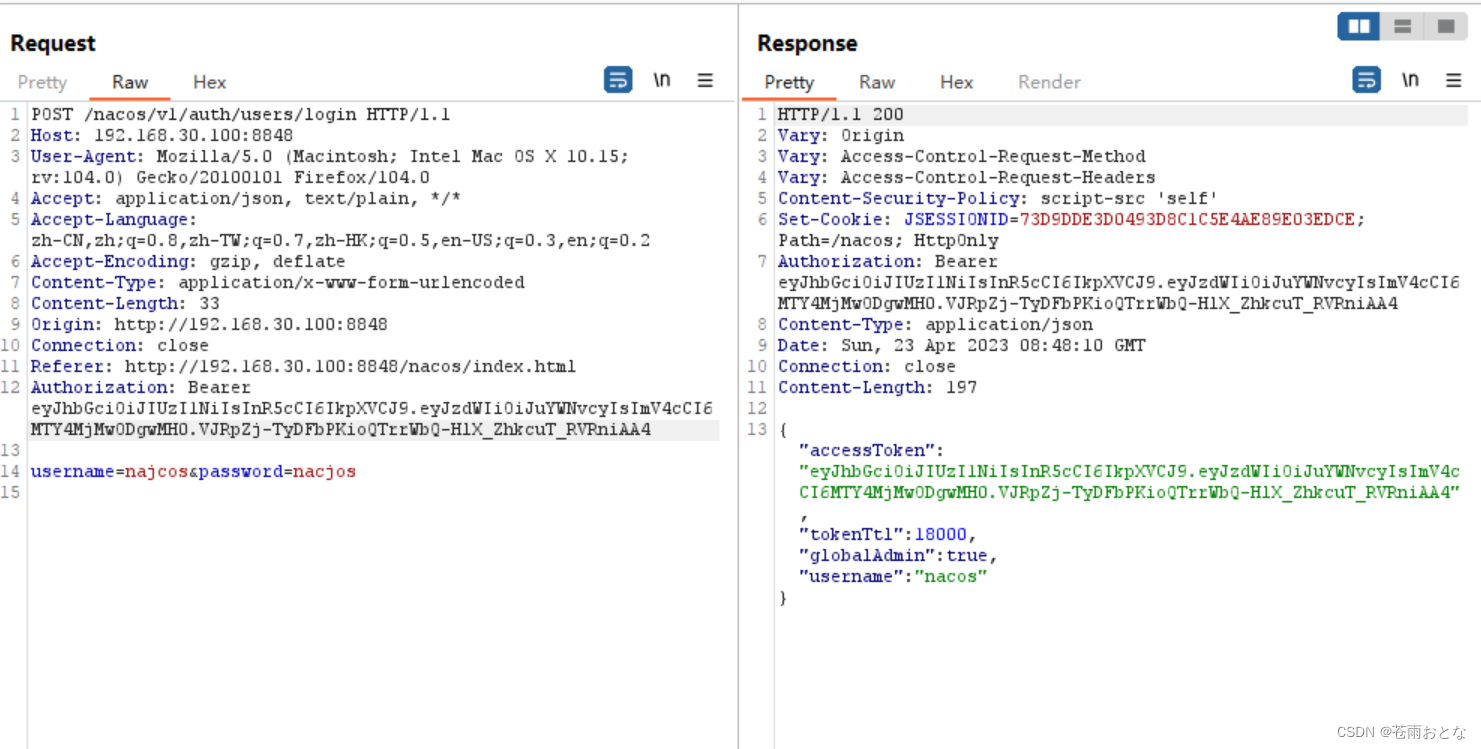
Task: Click the Request Authorization: Bearer header
Action: 140,387
